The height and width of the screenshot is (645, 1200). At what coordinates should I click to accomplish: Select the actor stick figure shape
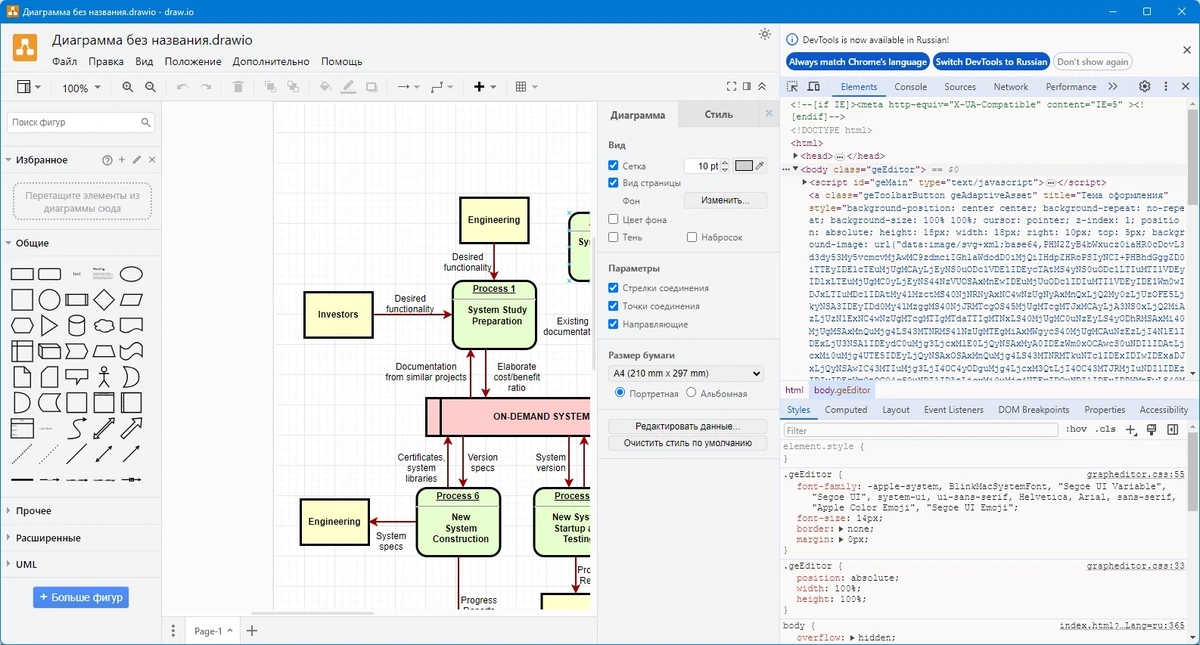[103, 377]
